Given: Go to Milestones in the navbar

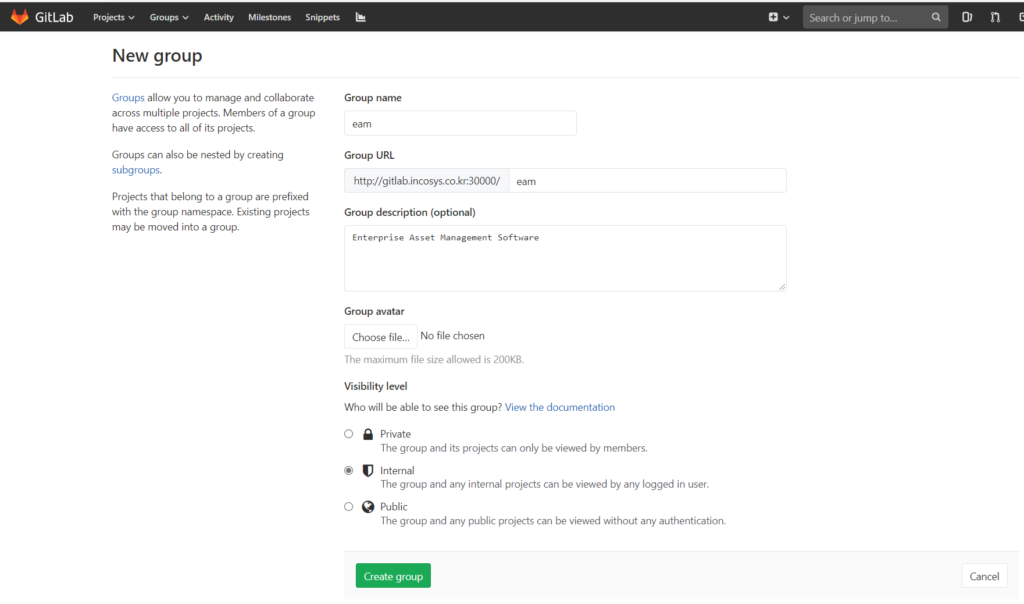Looking at the screenshot, I should 269,17.
